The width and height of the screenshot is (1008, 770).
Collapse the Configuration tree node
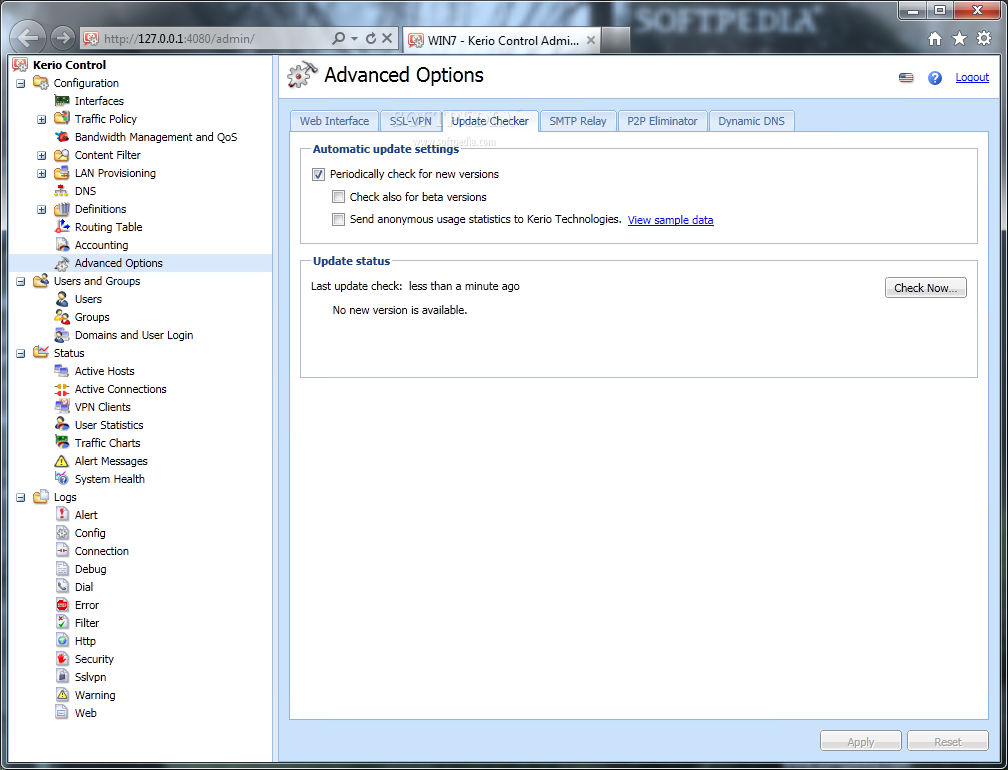click(x=21, y=84)
